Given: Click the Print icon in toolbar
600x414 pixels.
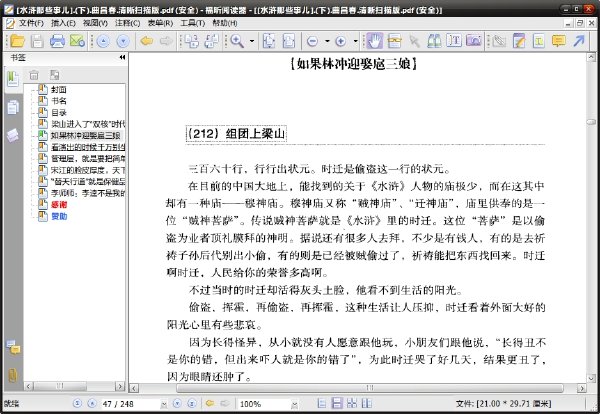Looking at the screenshot, I should (57, 41).
